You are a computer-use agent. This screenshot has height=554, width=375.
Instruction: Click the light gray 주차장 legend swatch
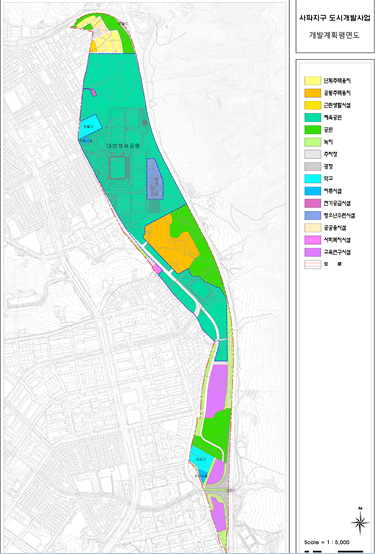[x=313, y=154]
